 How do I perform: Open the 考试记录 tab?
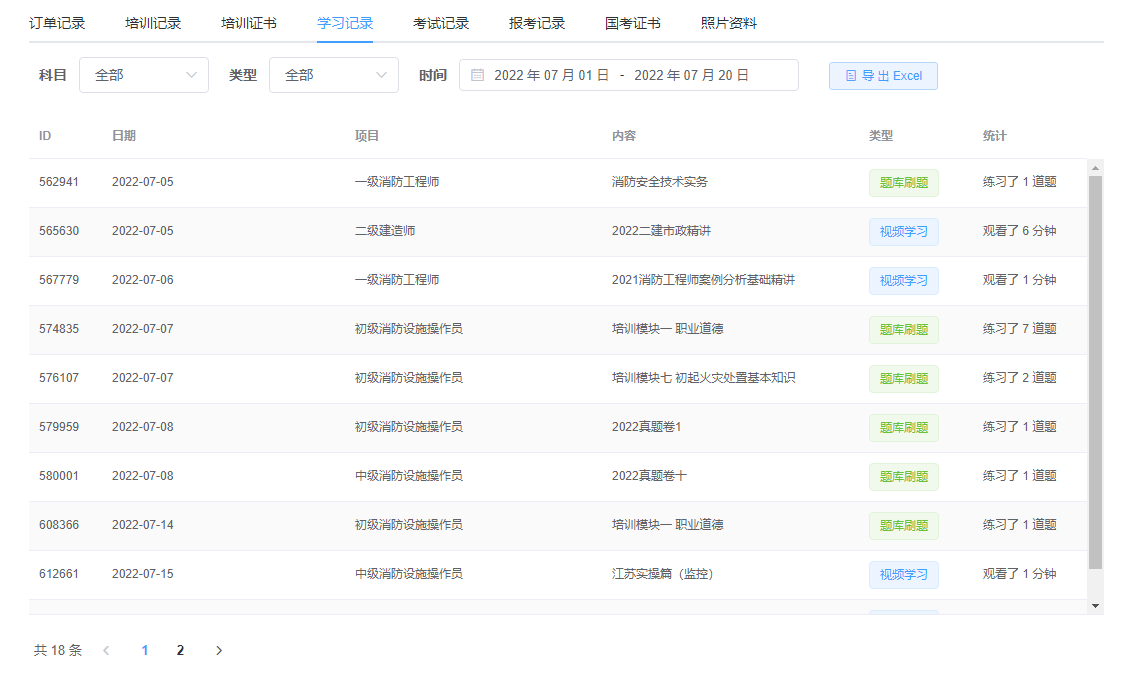tap(441, 23)
